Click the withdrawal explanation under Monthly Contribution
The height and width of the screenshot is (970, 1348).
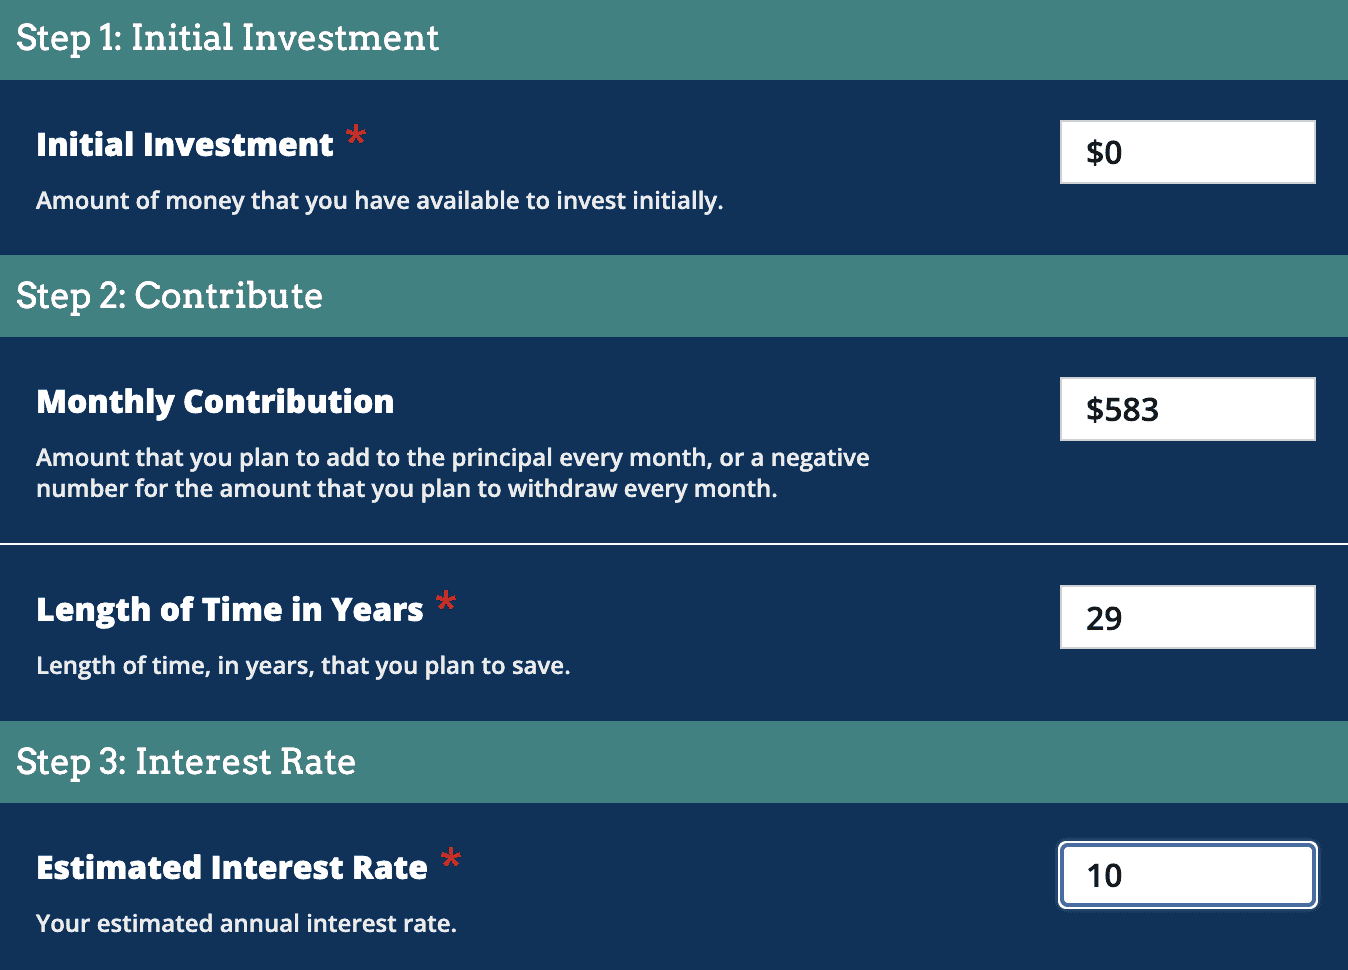tap(452, 472)
